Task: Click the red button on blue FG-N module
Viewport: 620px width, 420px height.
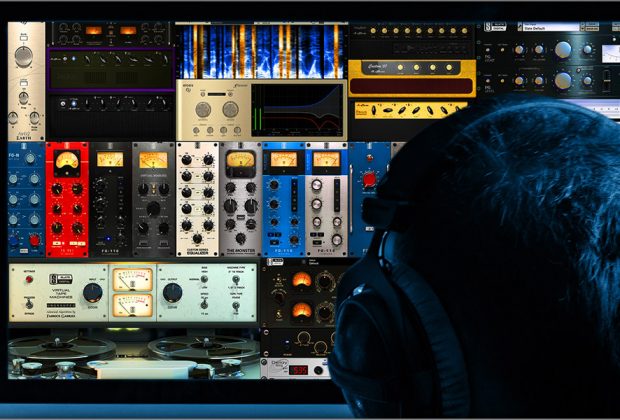Action: pos(34,239)
